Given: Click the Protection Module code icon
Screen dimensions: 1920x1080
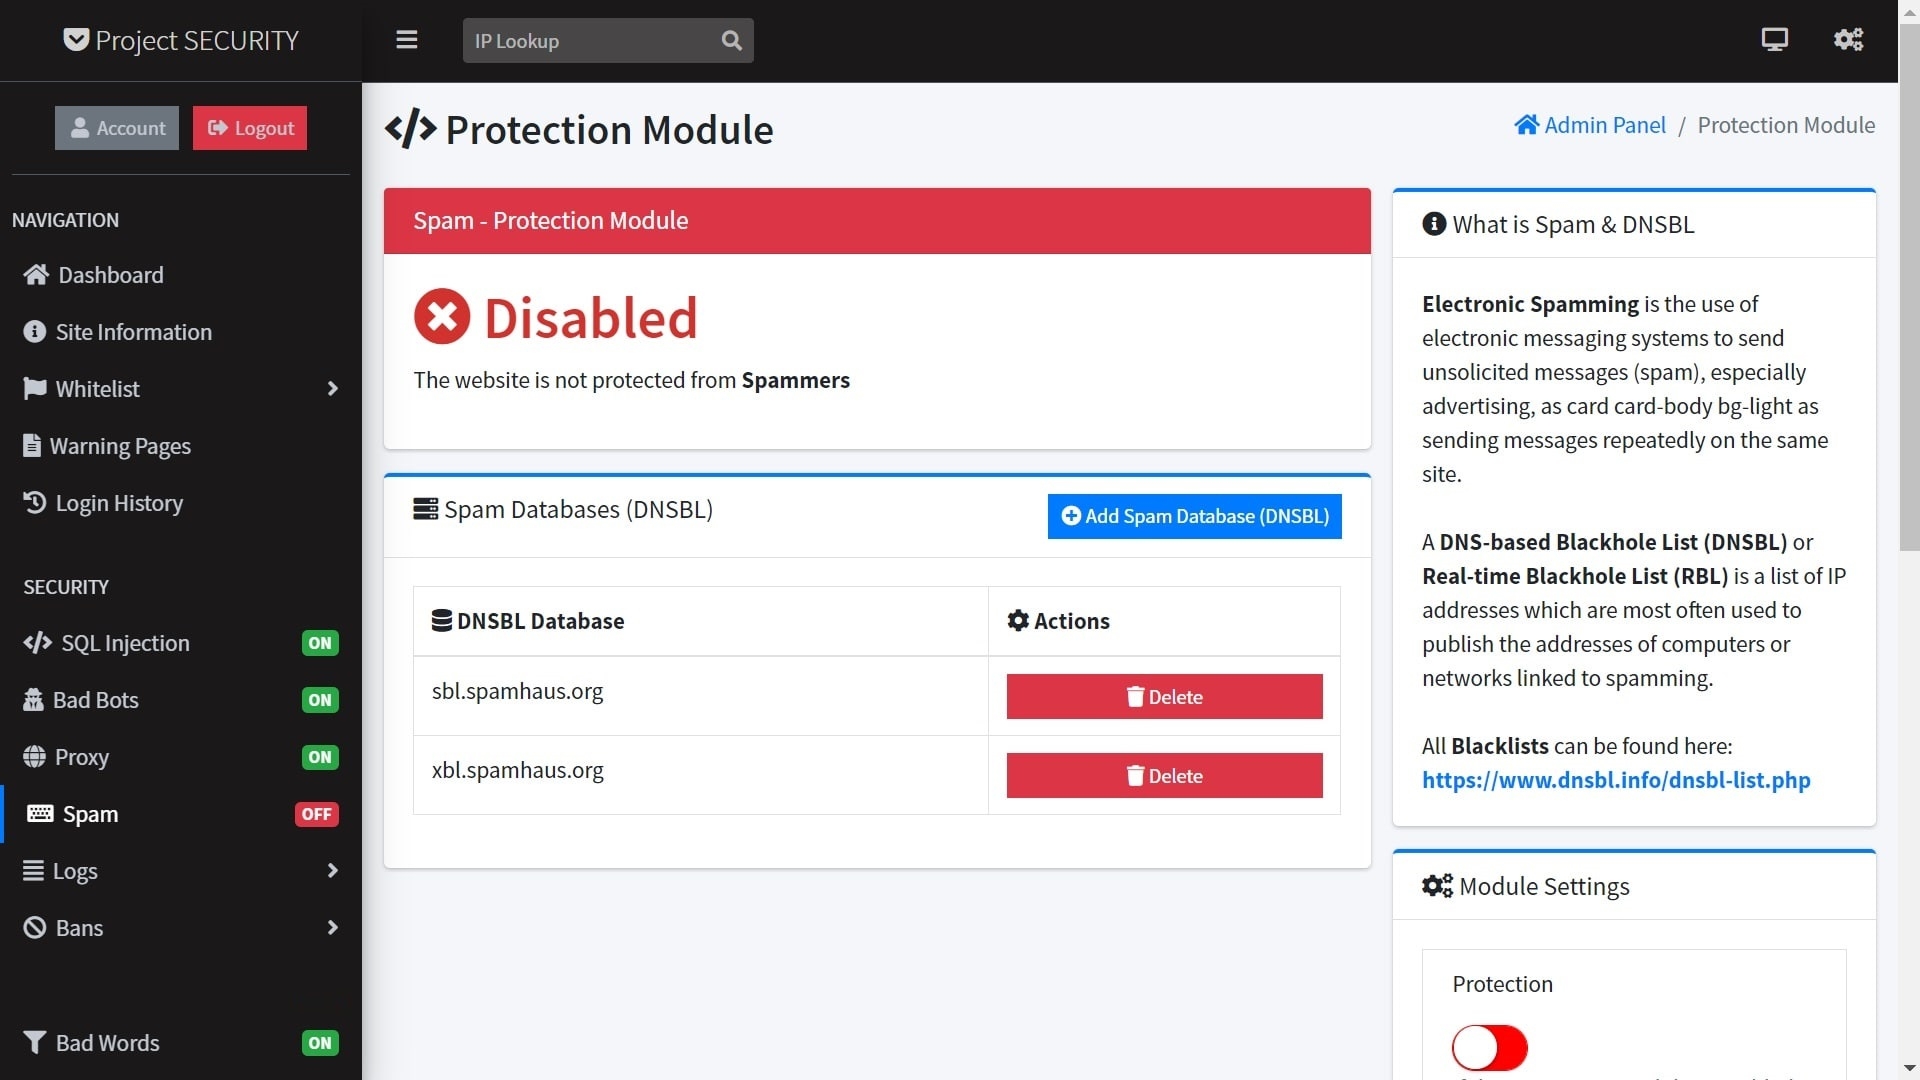Looking at the screenshot, I should (x=409, y=129).
